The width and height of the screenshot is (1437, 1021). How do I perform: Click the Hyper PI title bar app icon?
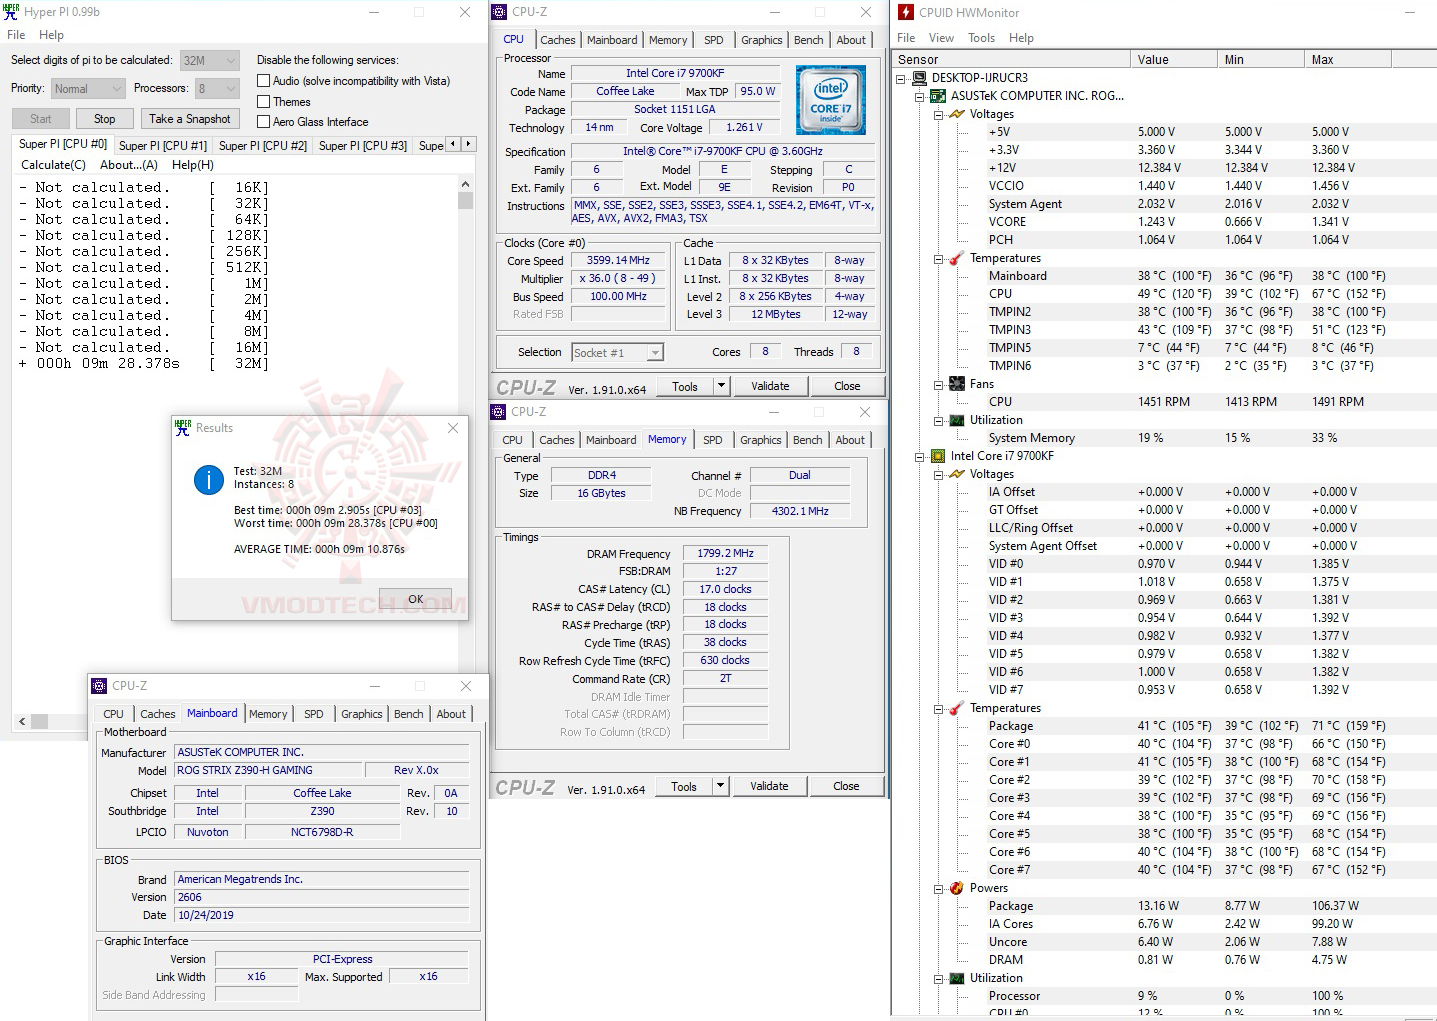(11, 12)
